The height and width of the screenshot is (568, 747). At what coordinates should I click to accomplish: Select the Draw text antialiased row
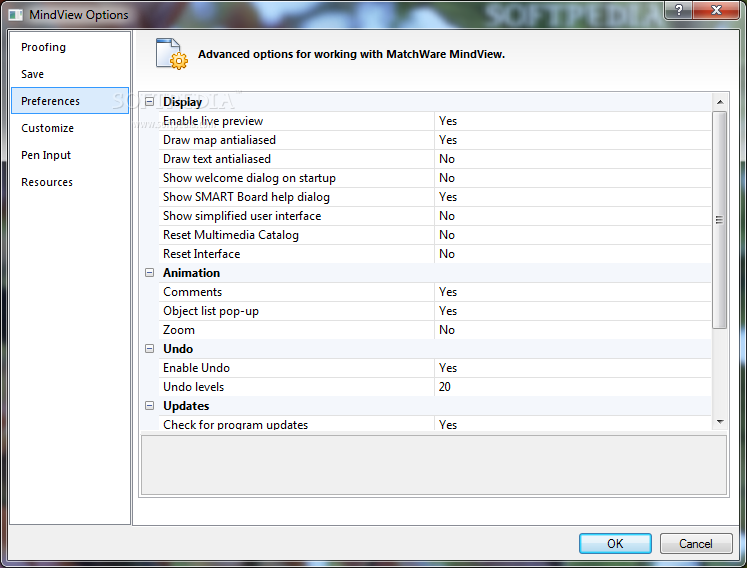(434, 159)
